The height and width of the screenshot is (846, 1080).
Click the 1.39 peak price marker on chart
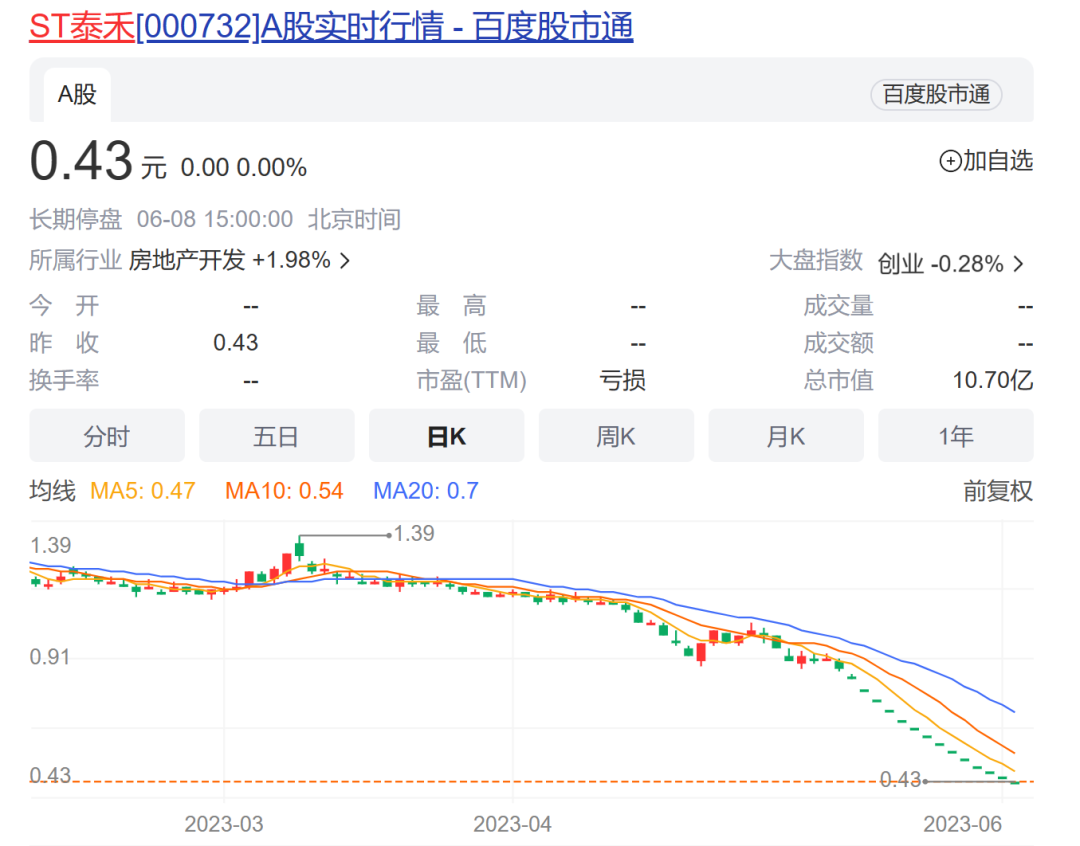pos(414,534)
